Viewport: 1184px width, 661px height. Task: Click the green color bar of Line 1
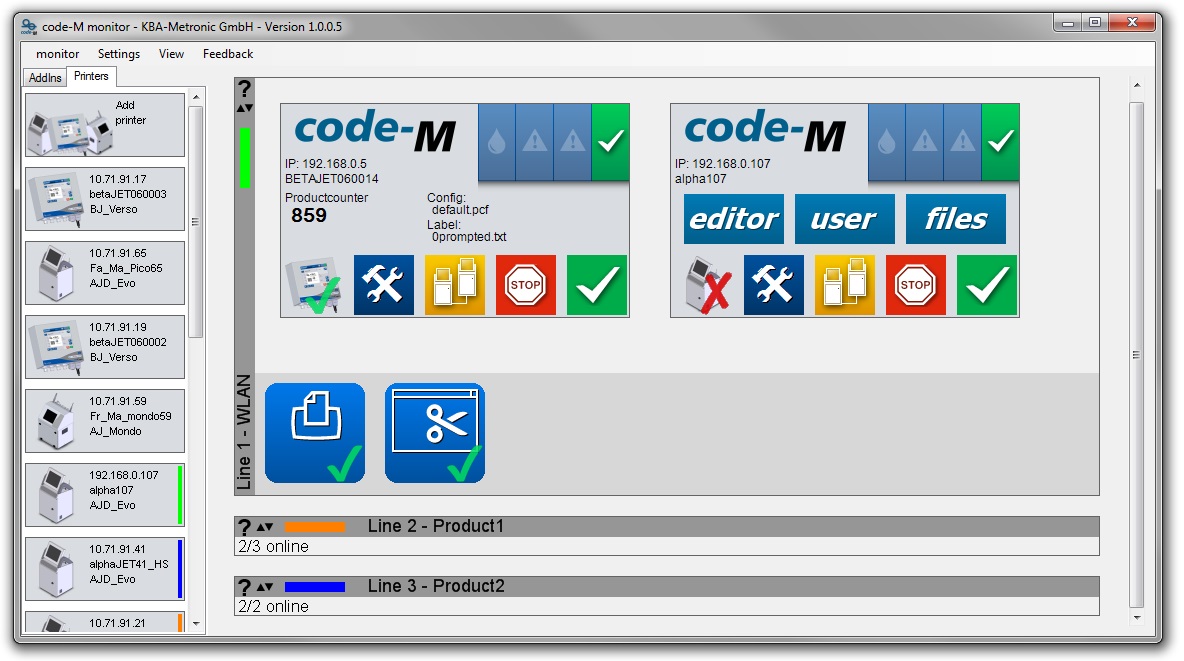click(245, 158)
